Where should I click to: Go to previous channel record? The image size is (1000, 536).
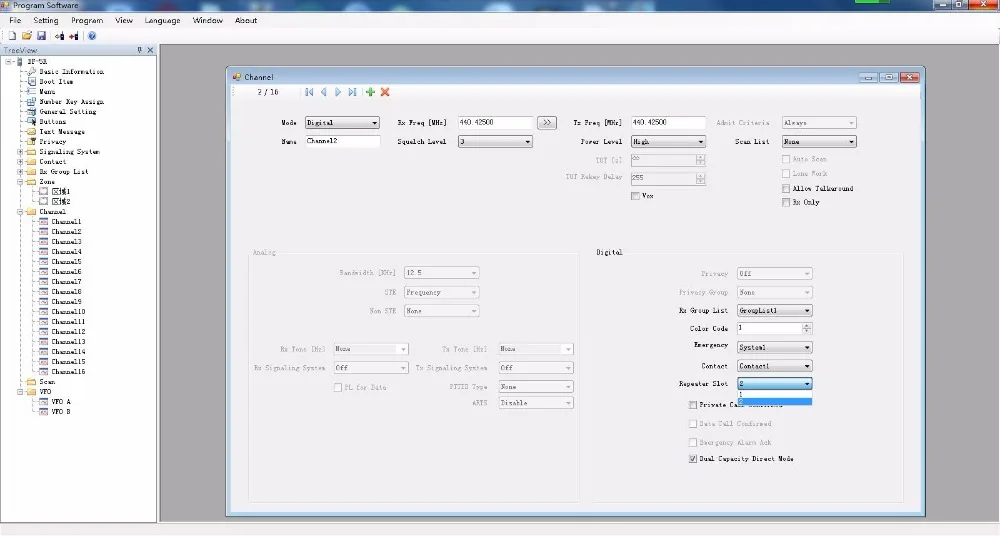[x=323, y=93]
